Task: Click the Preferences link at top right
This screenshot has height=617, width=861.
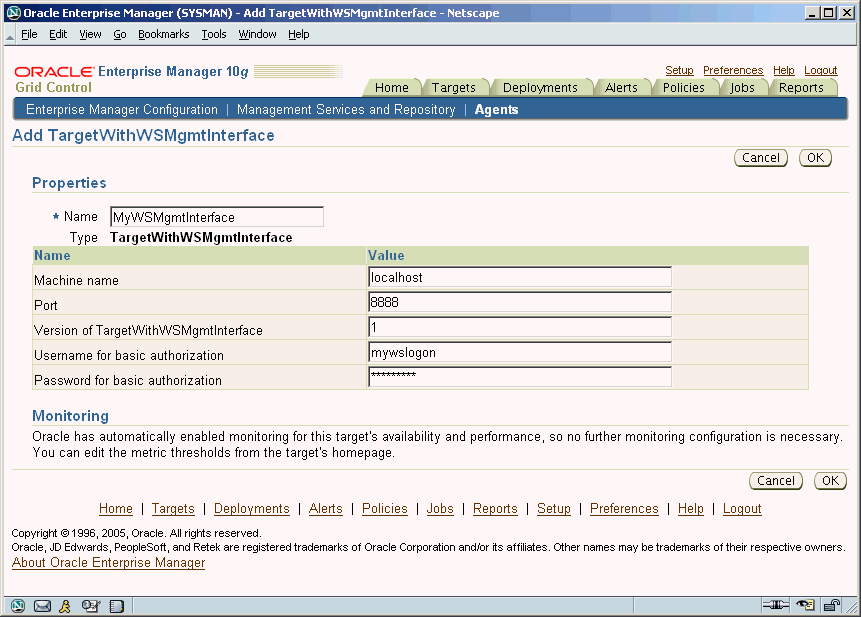Action: tap(733, 70)
